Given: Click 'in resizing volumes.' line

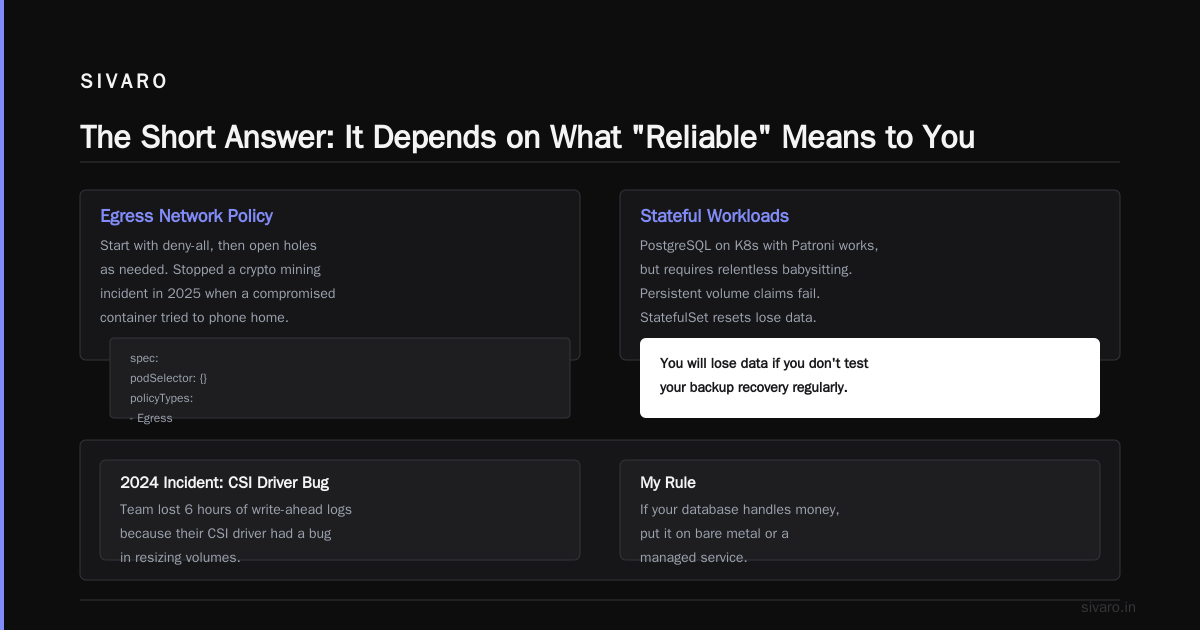Looking at the screenshot, I should coord(180,557).
